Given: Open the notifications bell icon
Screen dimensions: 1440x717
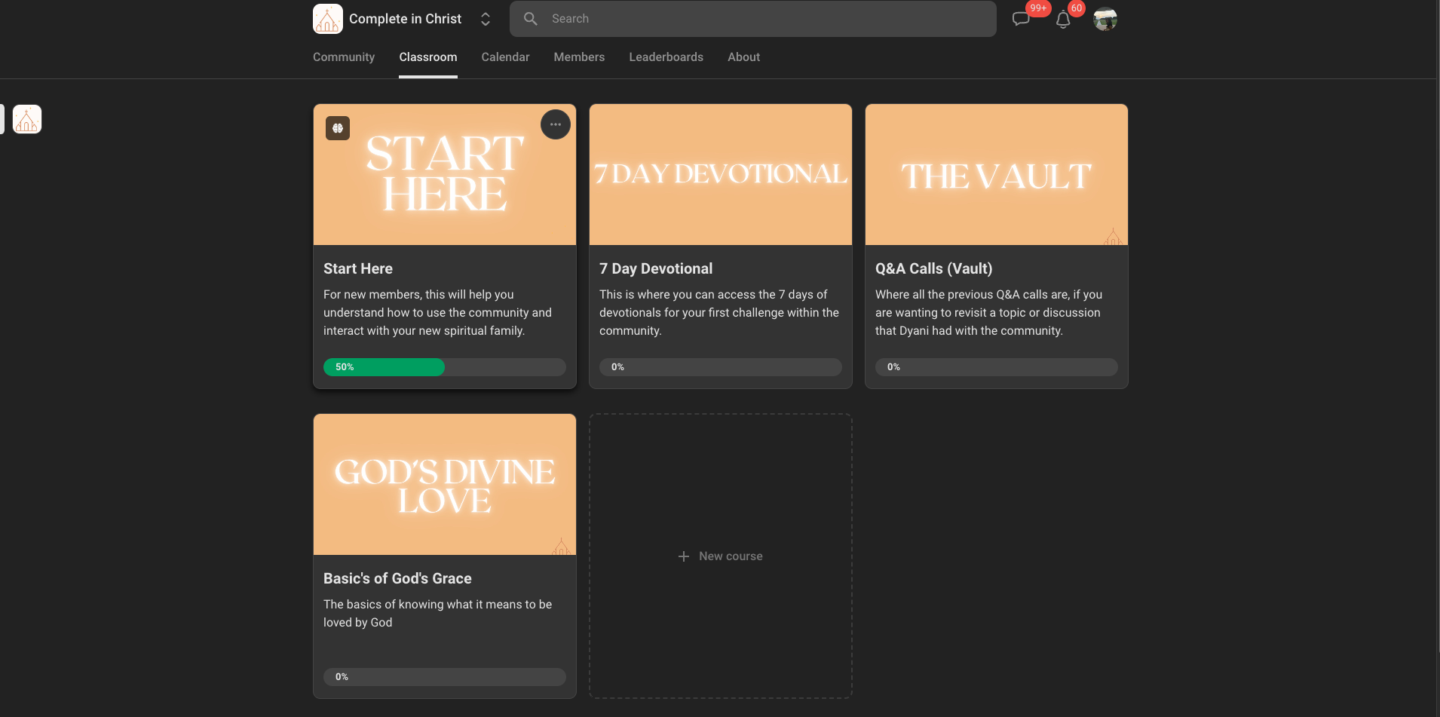Looking at the screenshot, I should pyautogui.click(x=1063, y=19).
